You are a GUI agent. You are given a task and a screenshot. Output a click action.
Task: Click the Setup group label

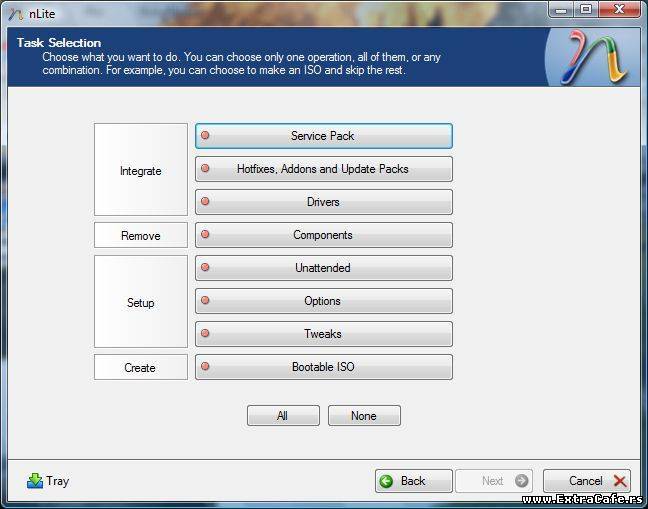coord(141,303)
